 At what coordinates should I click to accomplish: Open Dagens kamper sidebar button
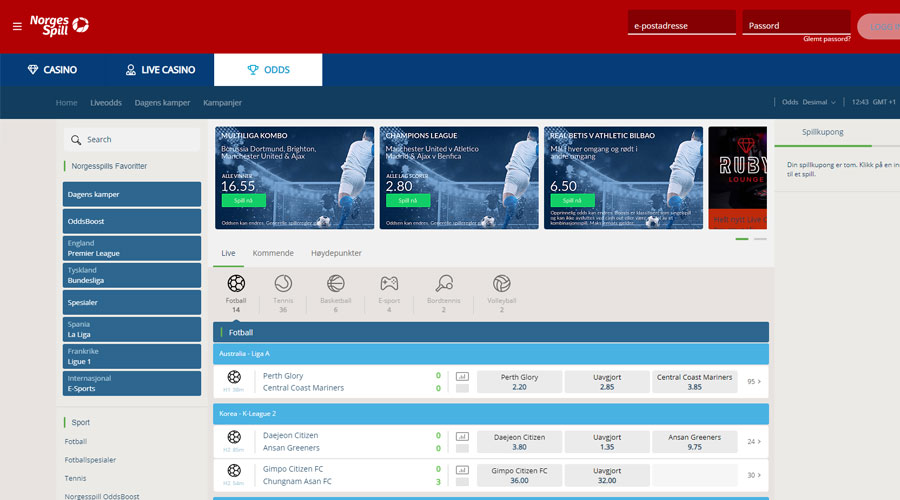(132, 194)
